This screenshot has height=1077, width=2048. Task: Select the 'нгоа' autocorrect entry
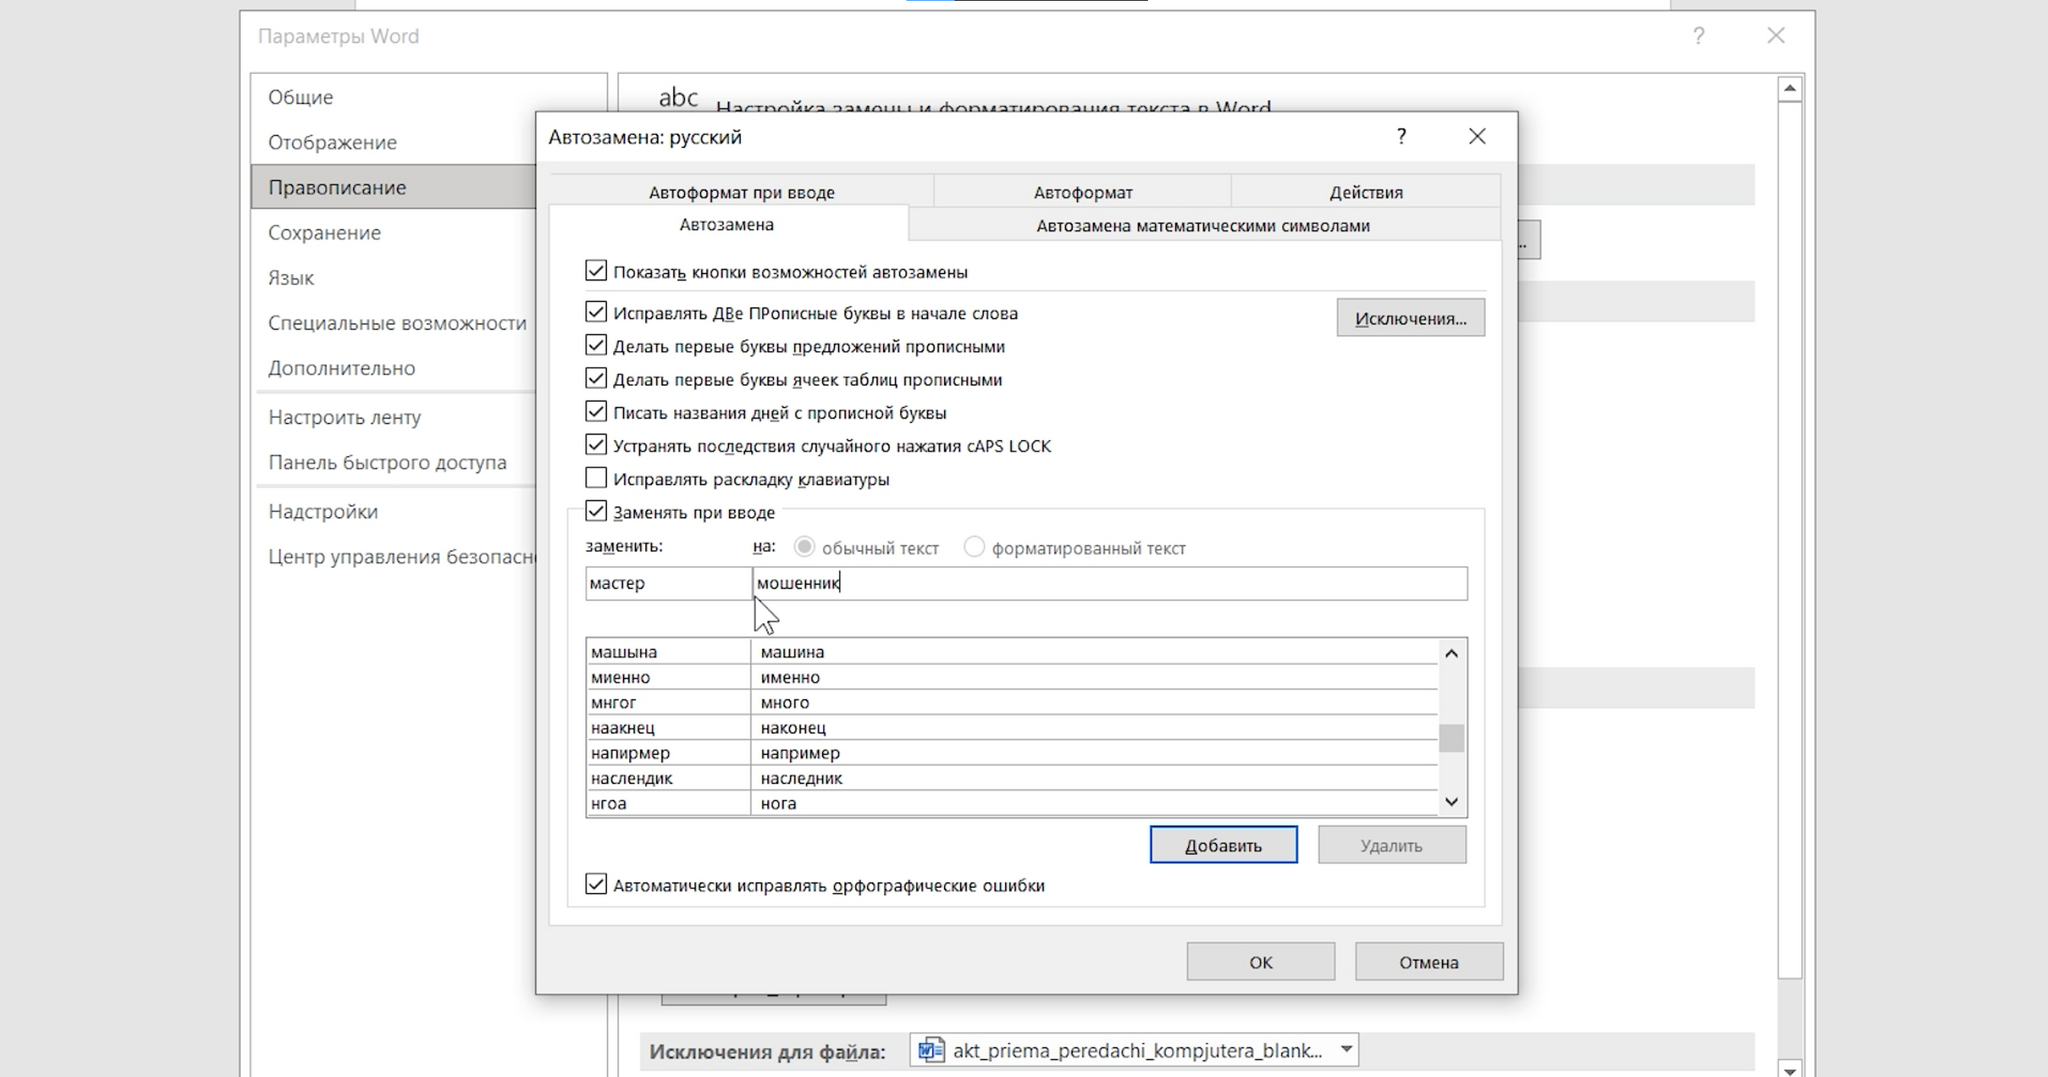(1012, 803)
